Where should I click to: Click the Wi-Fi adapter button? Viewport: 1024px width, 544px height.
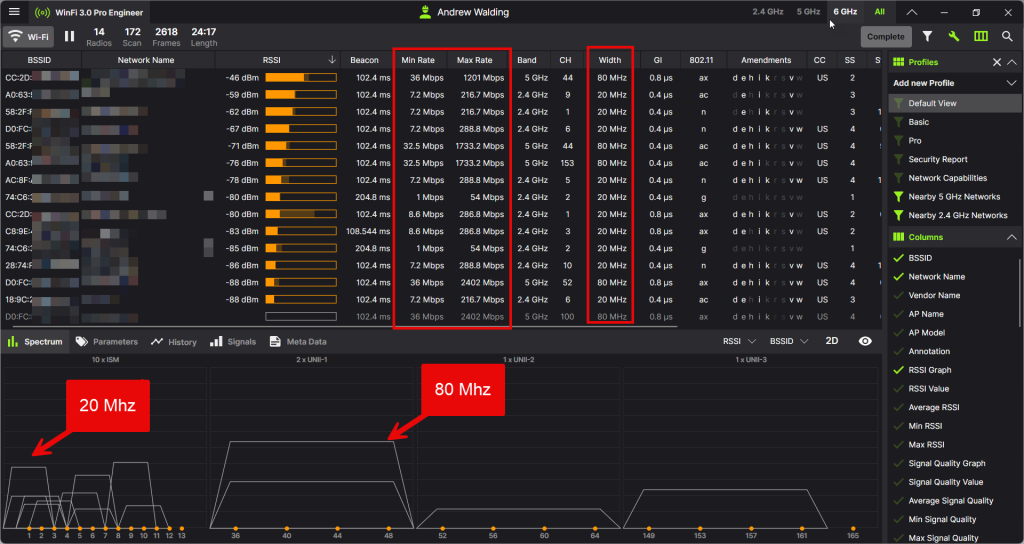pyautogui.click(x=28, y=37)
